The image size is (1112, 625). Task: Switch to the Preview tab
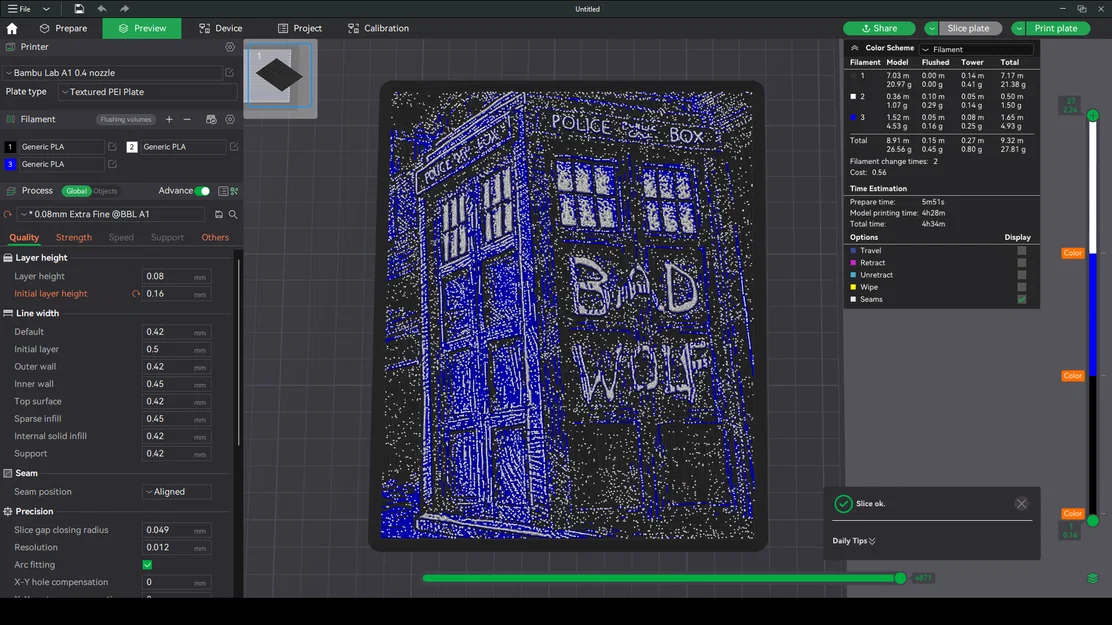[142, 28]
